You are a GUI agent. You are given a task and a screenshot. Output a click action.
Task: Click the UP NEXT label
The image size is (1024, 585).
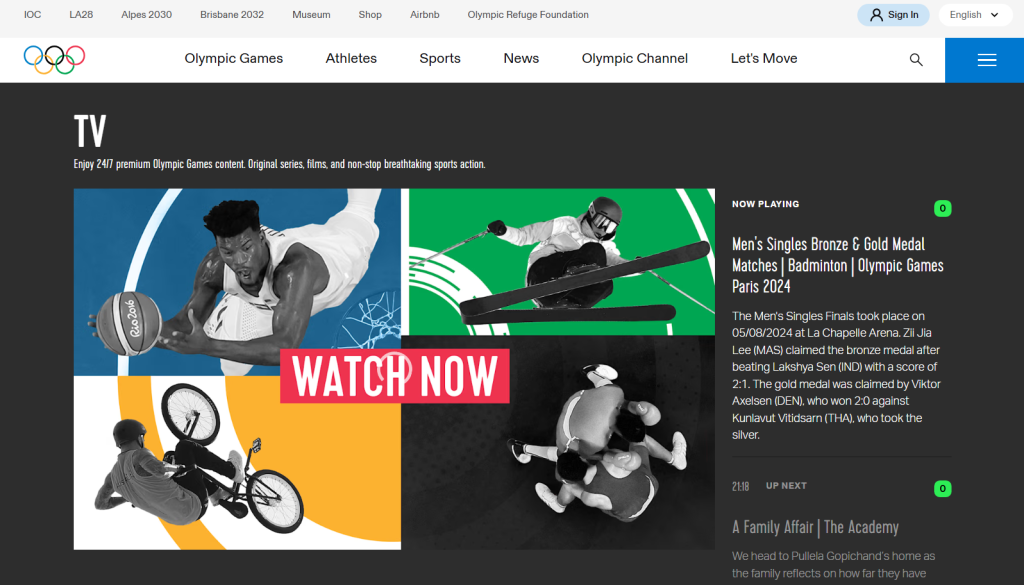coord(786,486)
